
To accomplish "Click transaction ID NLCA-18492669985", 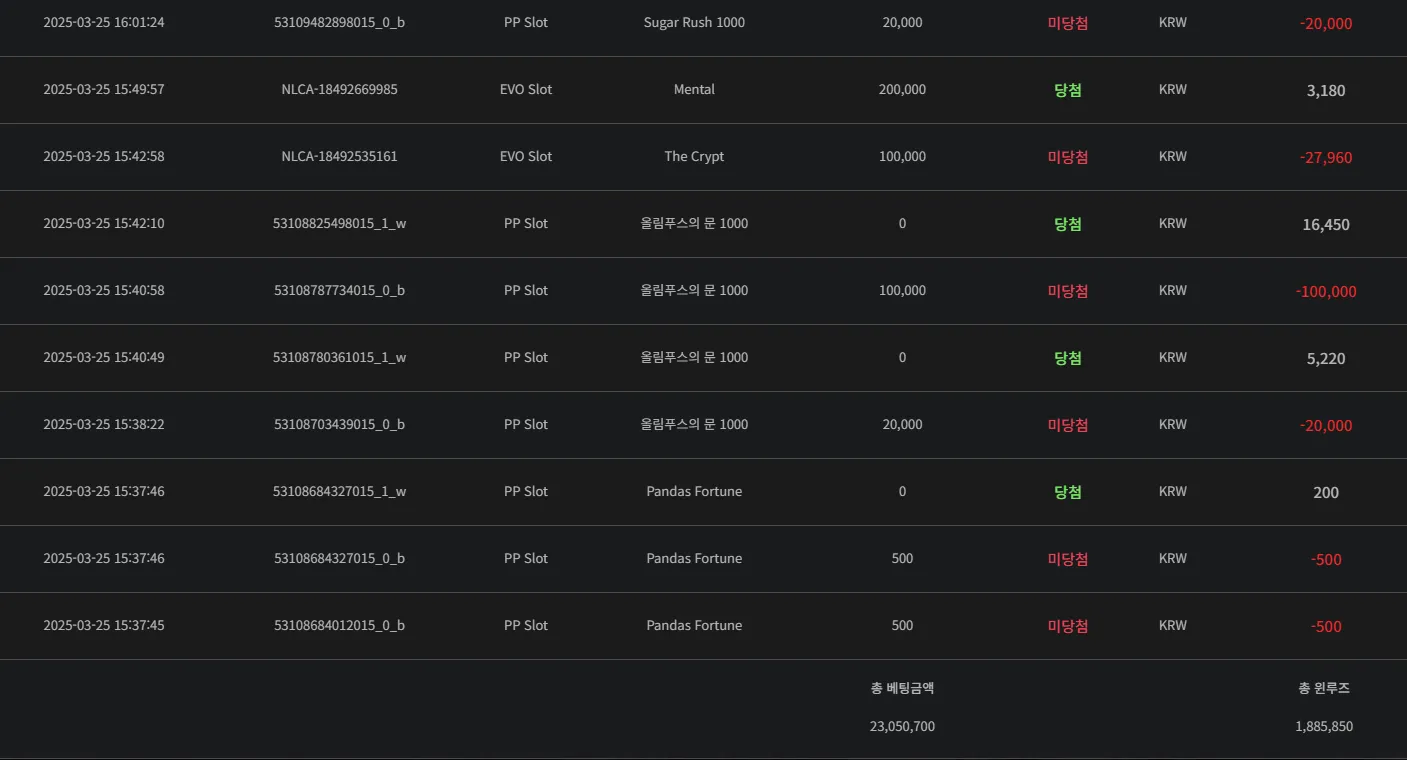I will click(339, 89).
